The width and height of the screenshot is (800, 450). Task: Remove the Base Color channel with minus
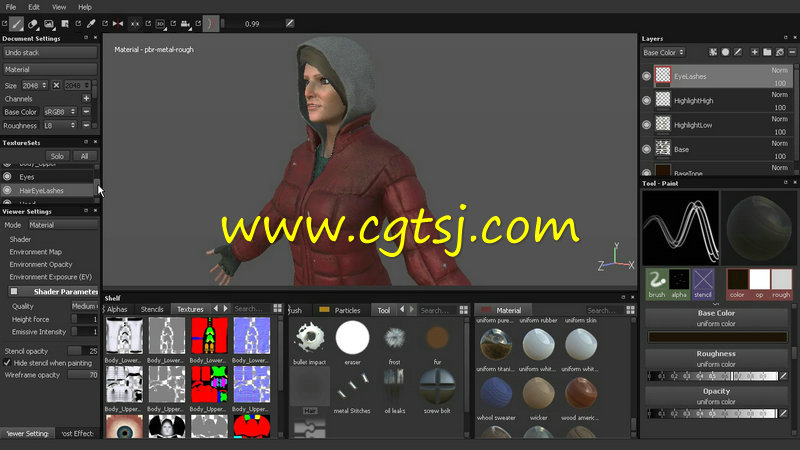86,112
